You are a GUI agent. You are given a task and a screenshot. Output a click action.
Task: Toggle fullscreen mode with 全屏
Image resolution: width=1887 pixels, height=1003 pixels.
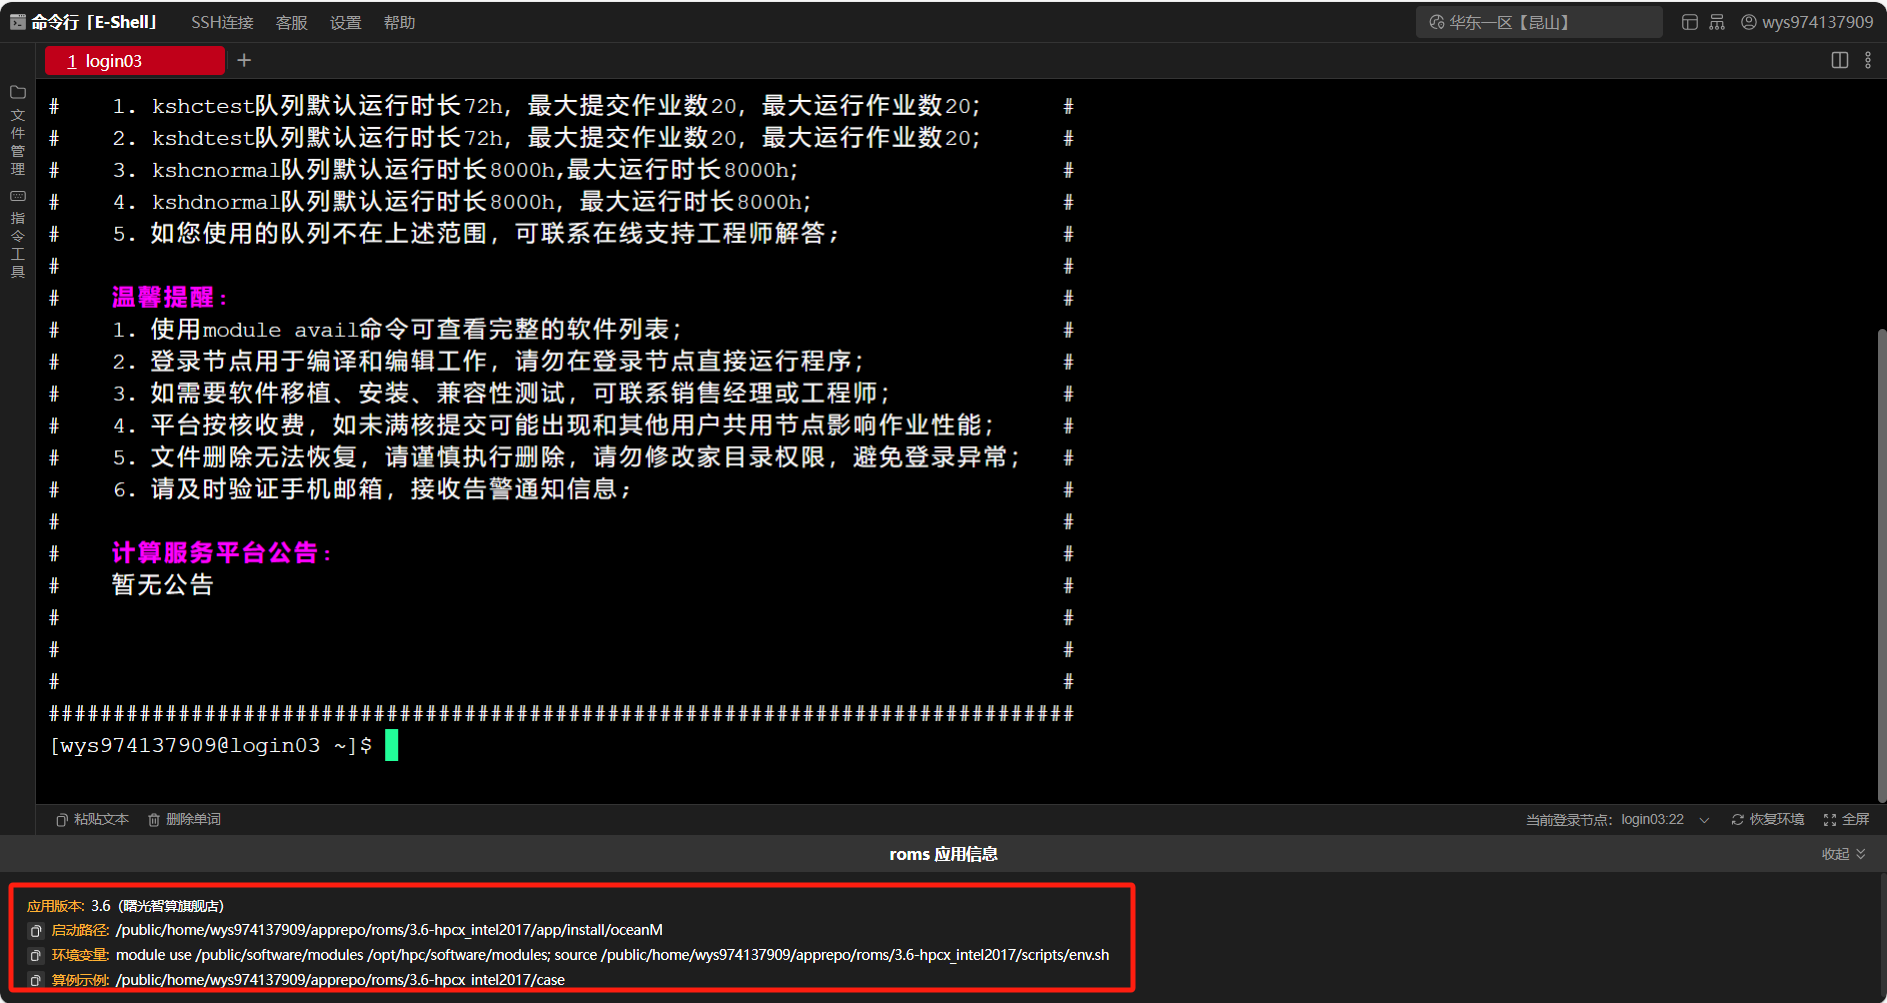1846,819
